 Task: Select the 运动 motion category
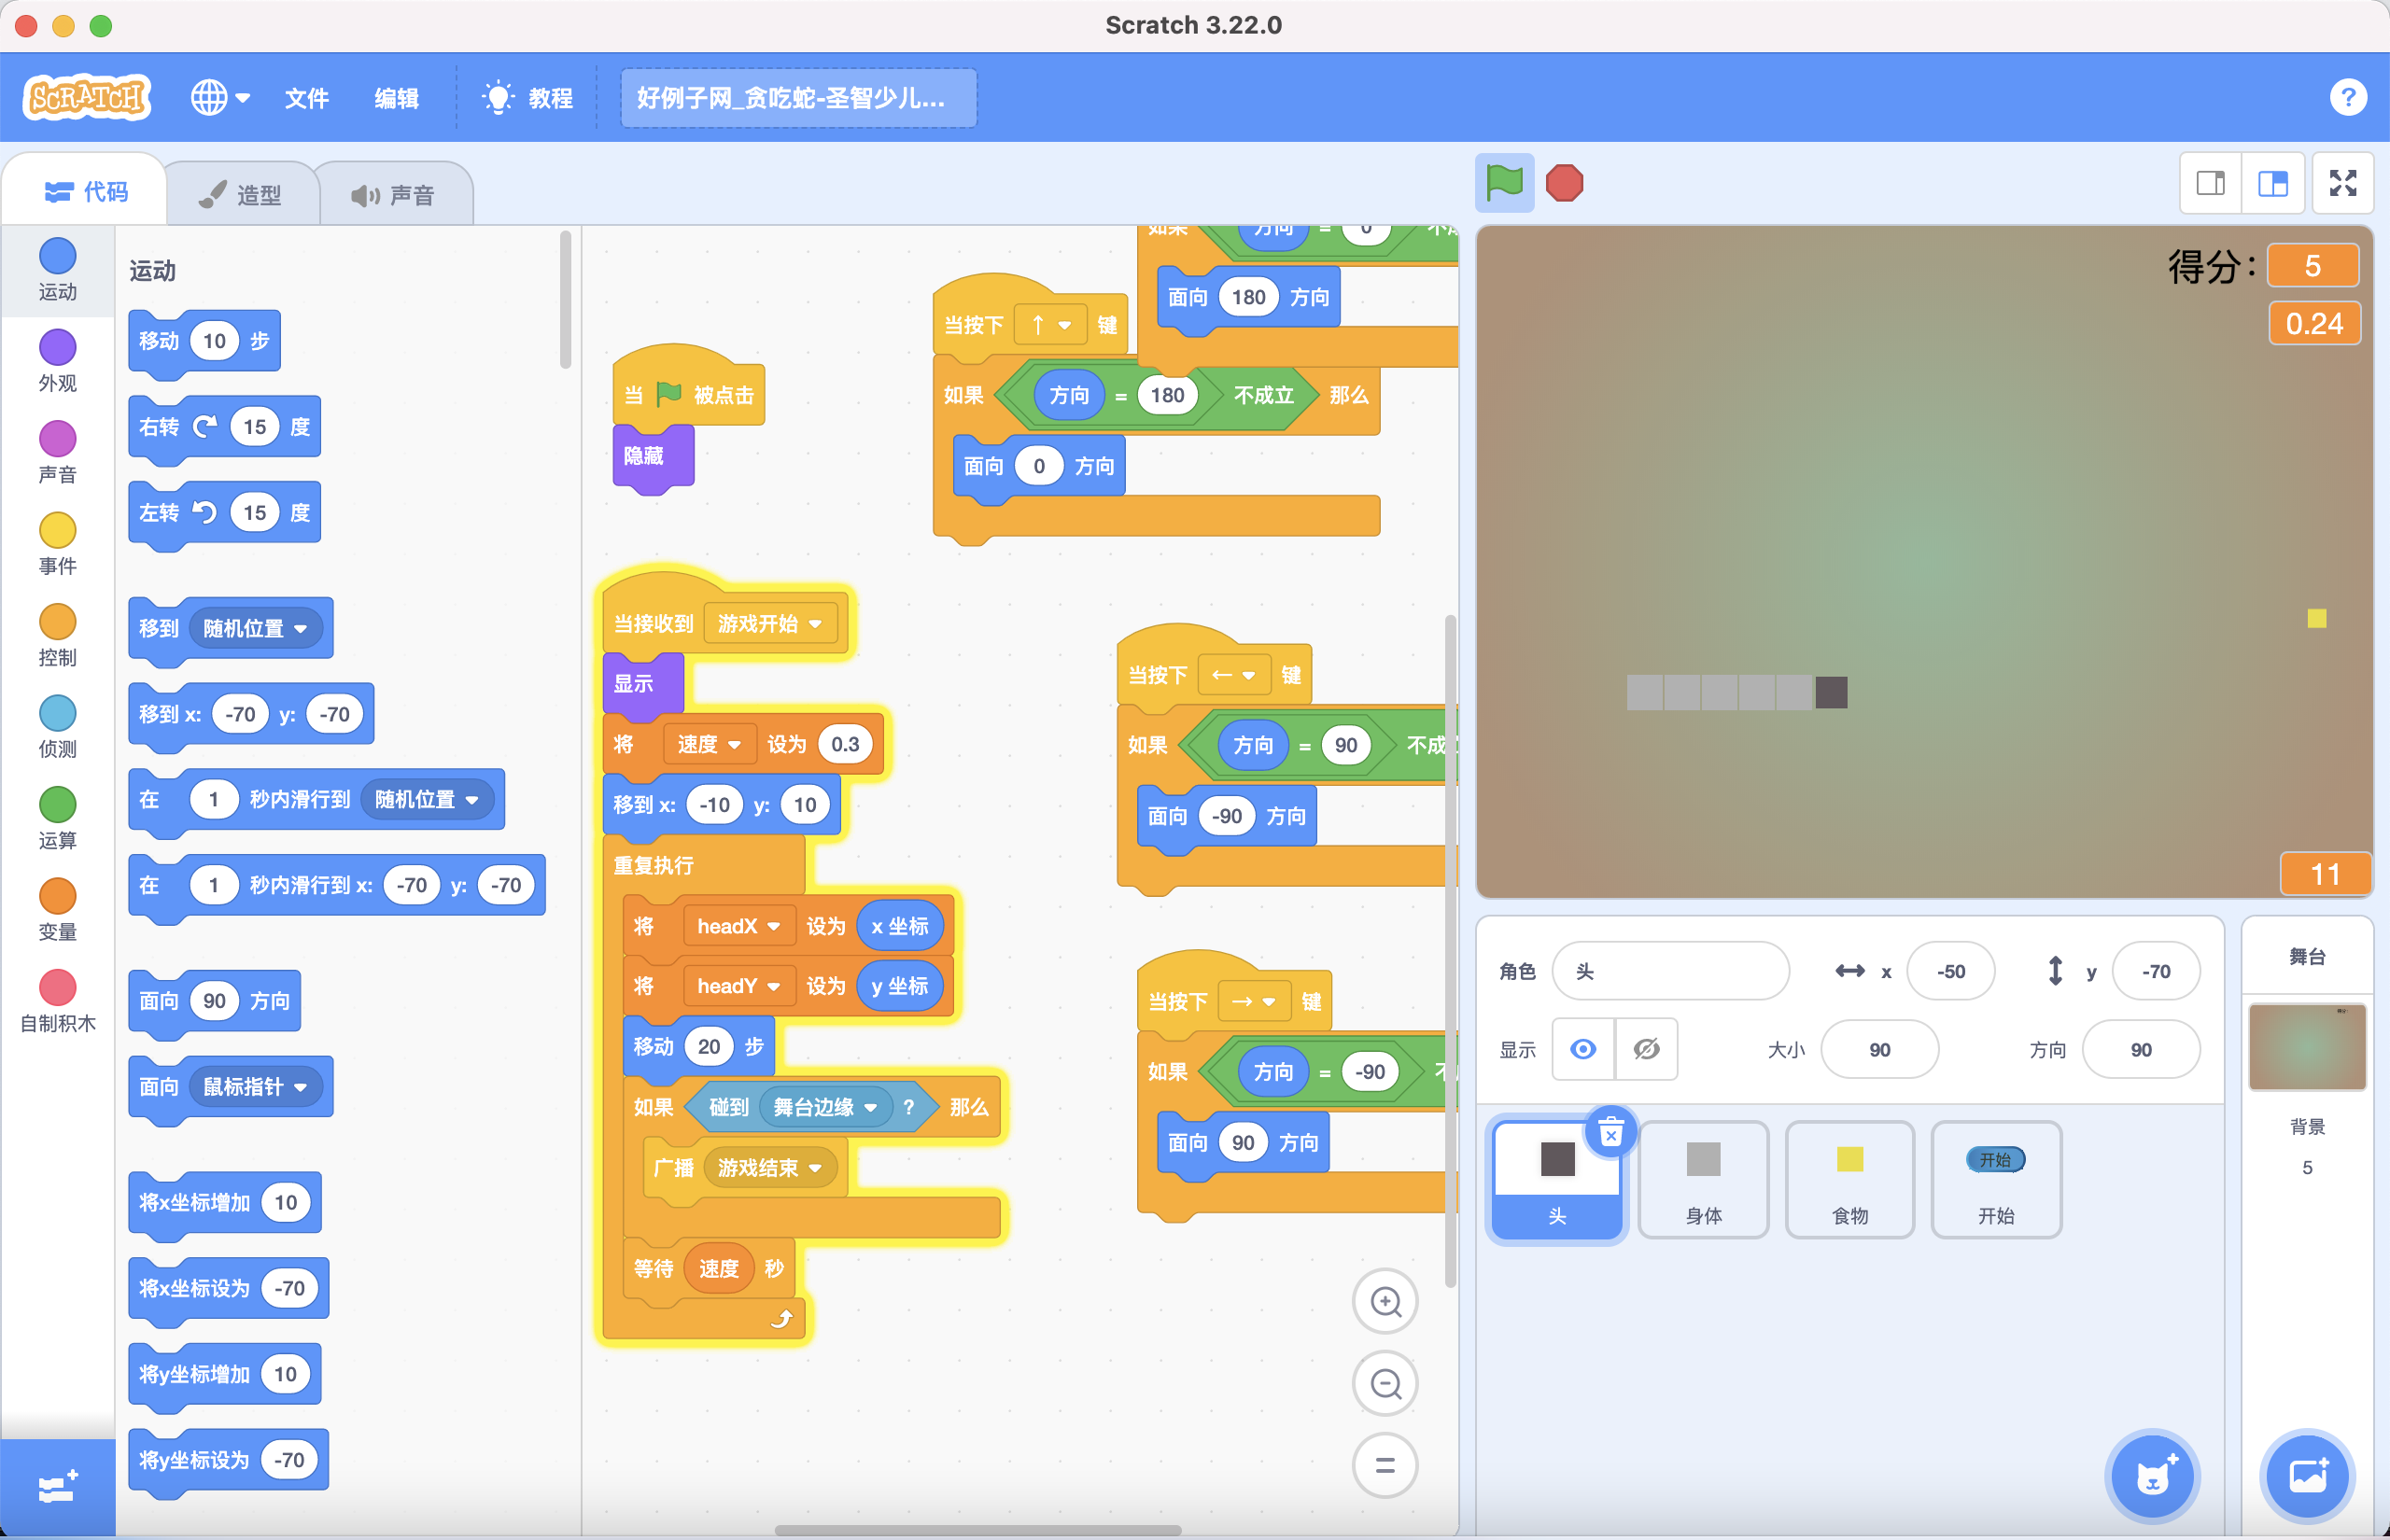coord(57,270)
